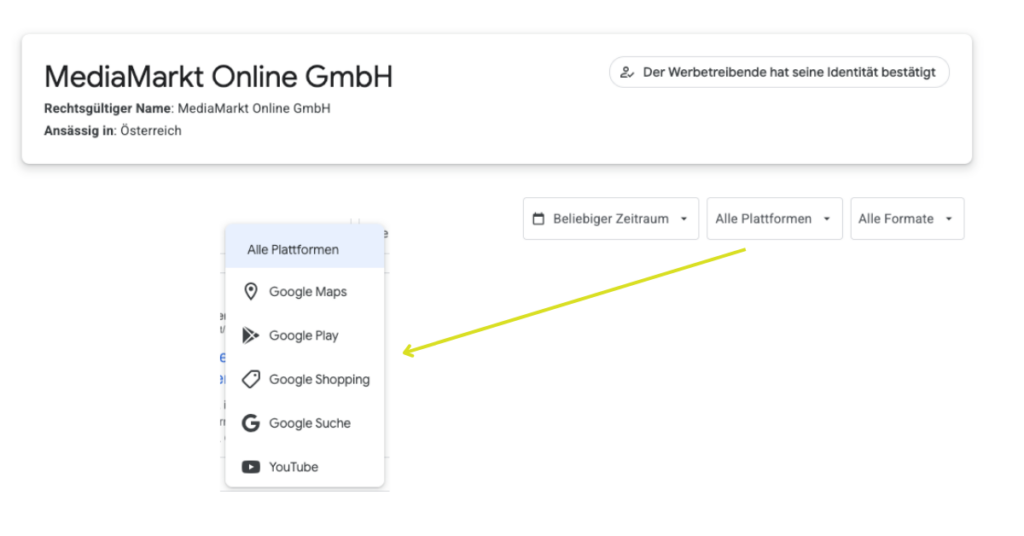Screen dimensions: 1024x536
Task: Open the Alle Plattformen filter dropdown
Action: 775,219
